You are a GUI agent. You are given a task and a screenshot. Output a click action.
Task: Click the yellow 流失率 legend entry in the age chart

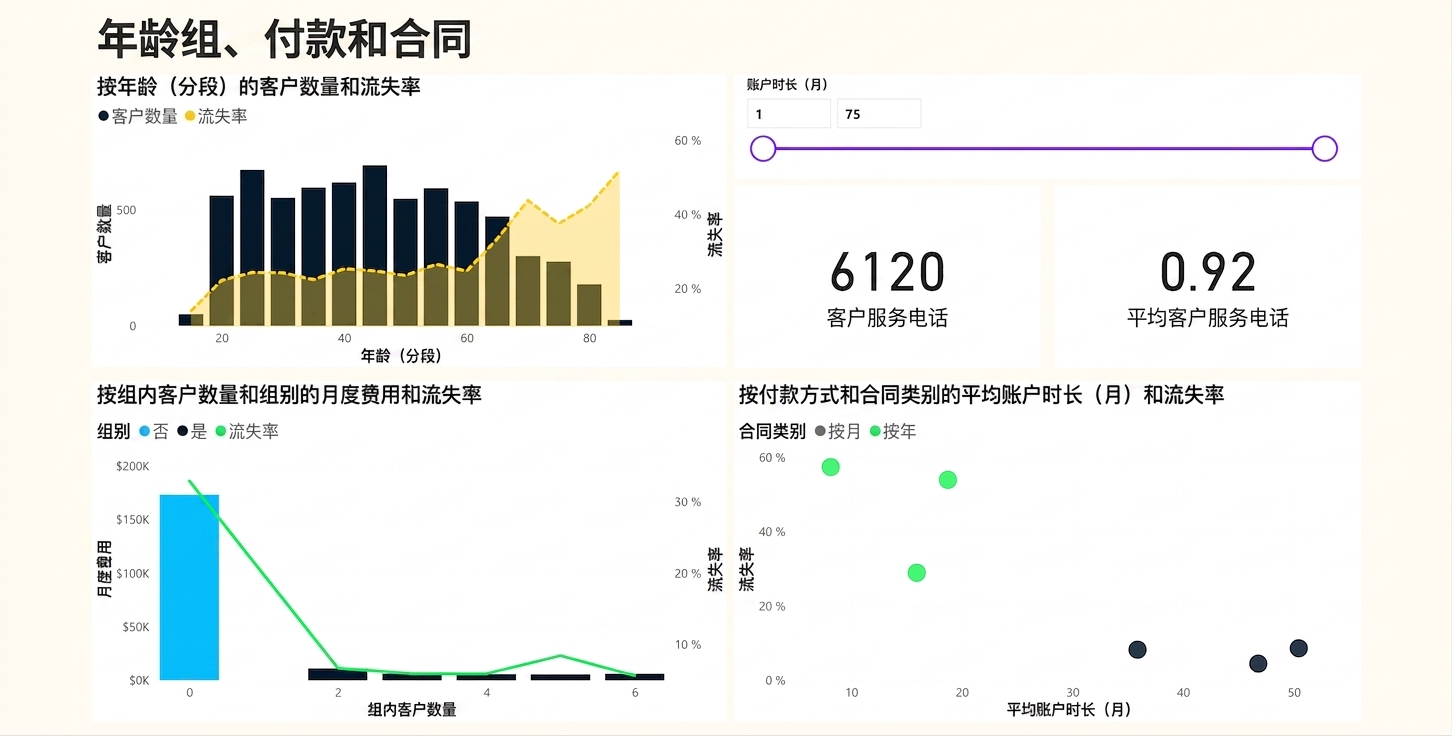[216, 116]
